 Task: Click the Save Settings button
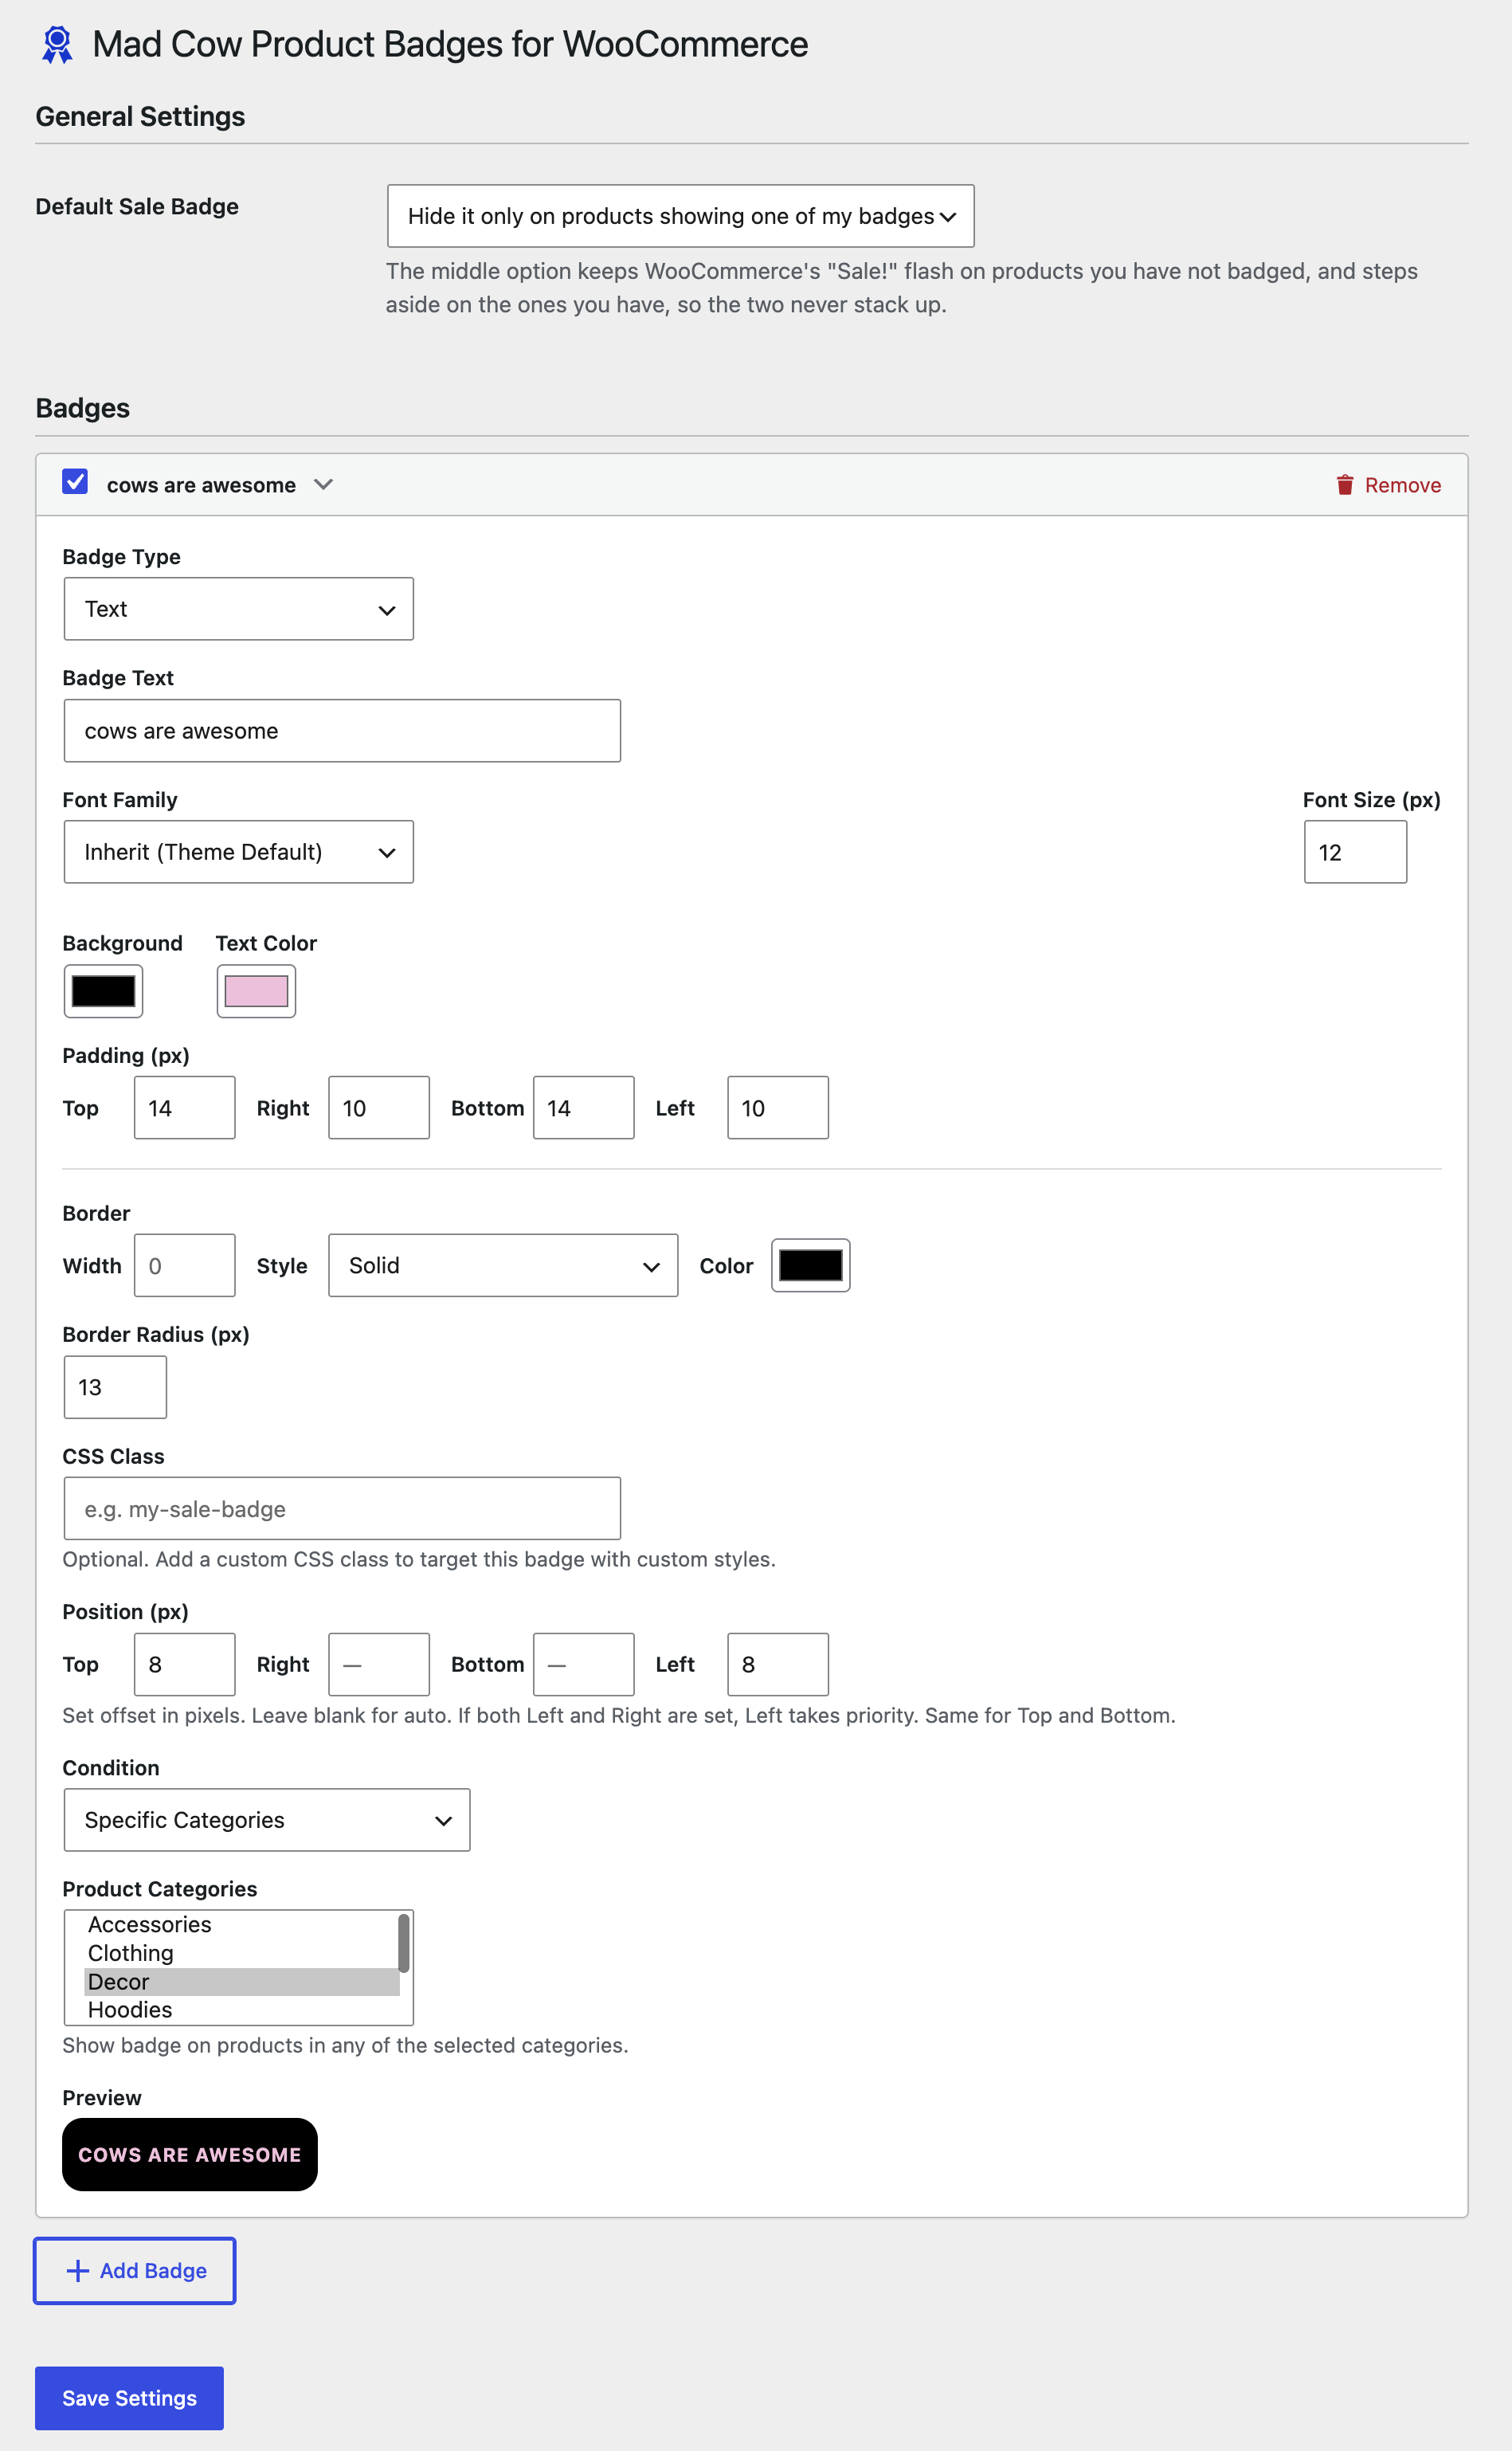click(x=129, y=2398)
